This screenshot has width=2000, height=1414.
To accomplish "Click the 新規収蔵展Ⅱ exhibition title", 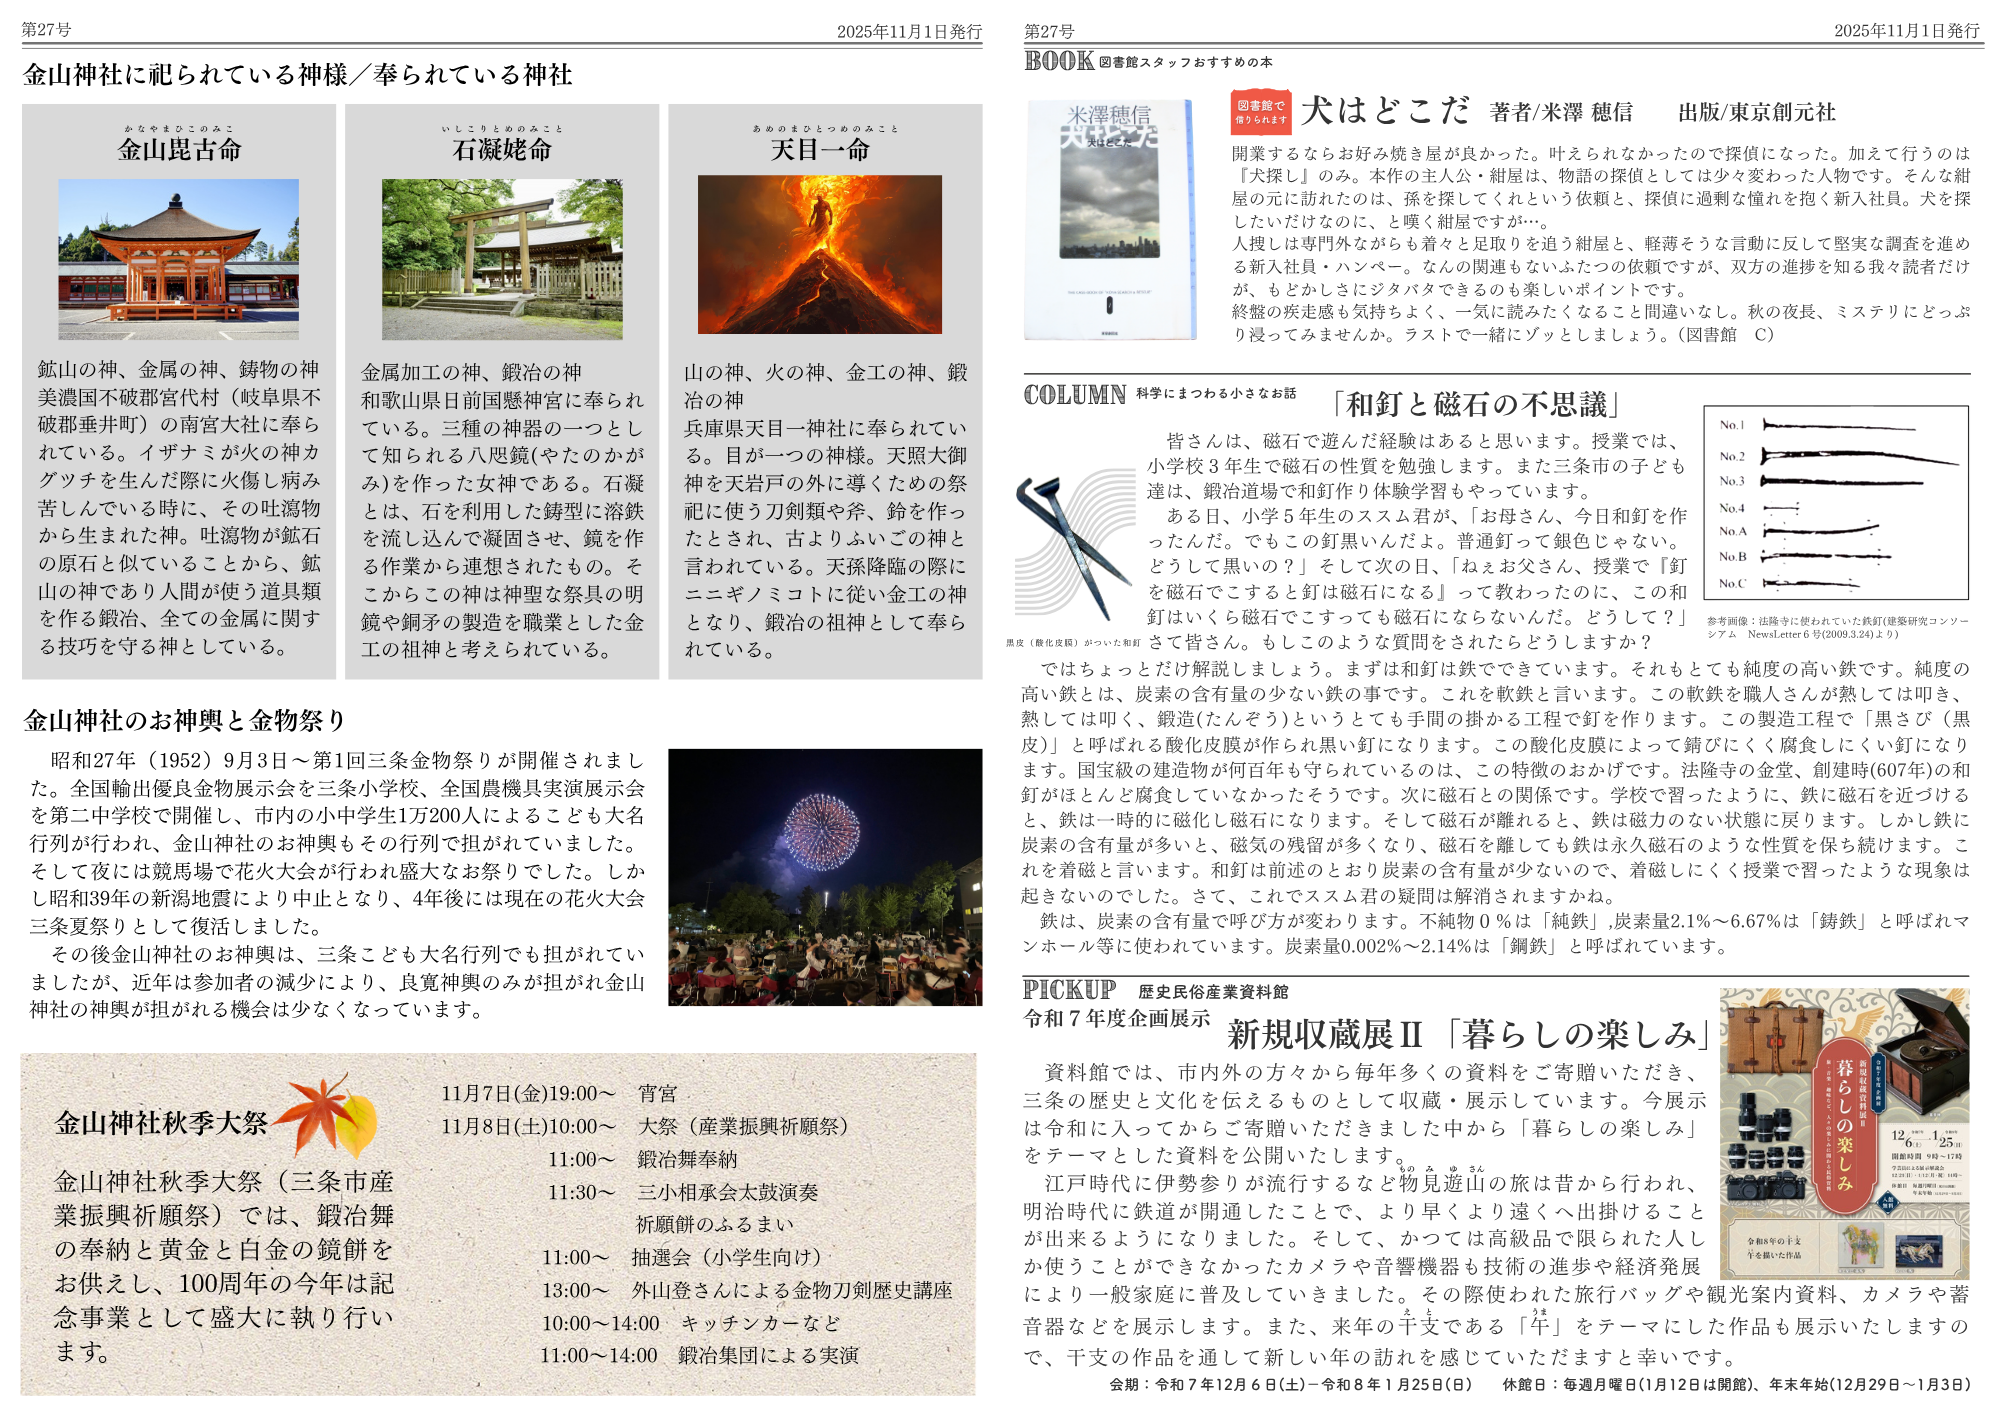I will [x=1467, y=1034].
